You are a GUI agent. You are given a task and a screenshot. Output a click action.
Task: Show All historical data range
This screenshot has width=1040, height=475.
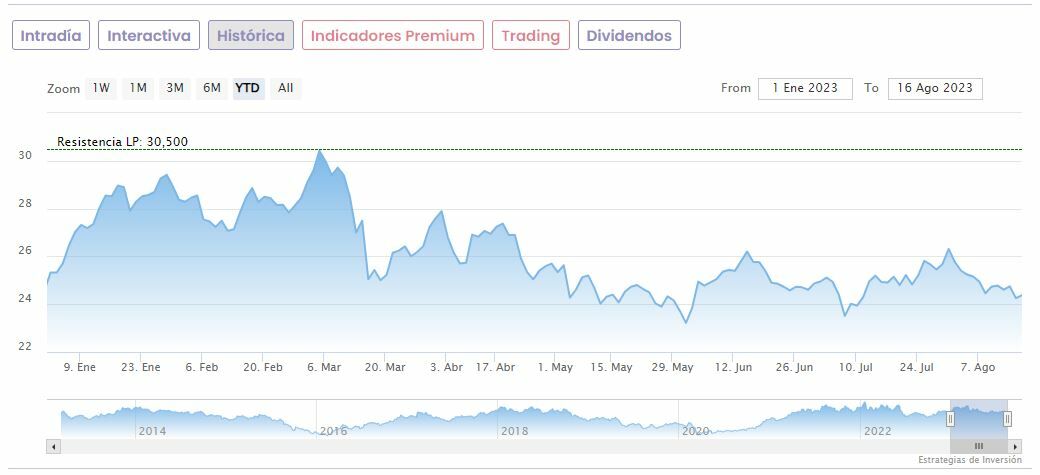pyautogui.click(x=286, y=88)
